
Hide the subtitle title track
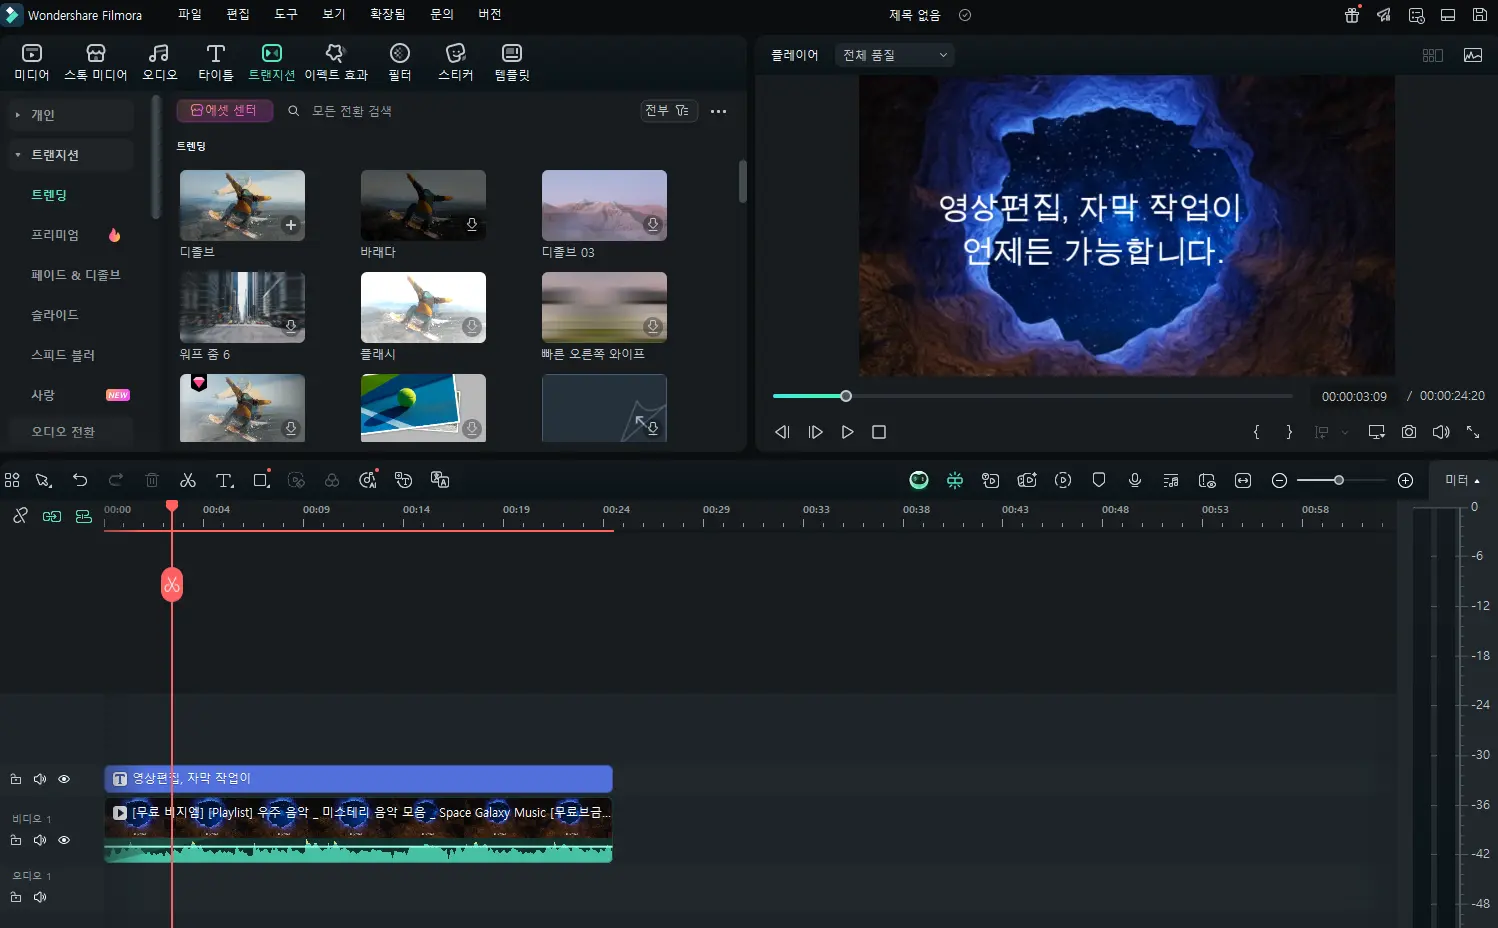point(64,779)
